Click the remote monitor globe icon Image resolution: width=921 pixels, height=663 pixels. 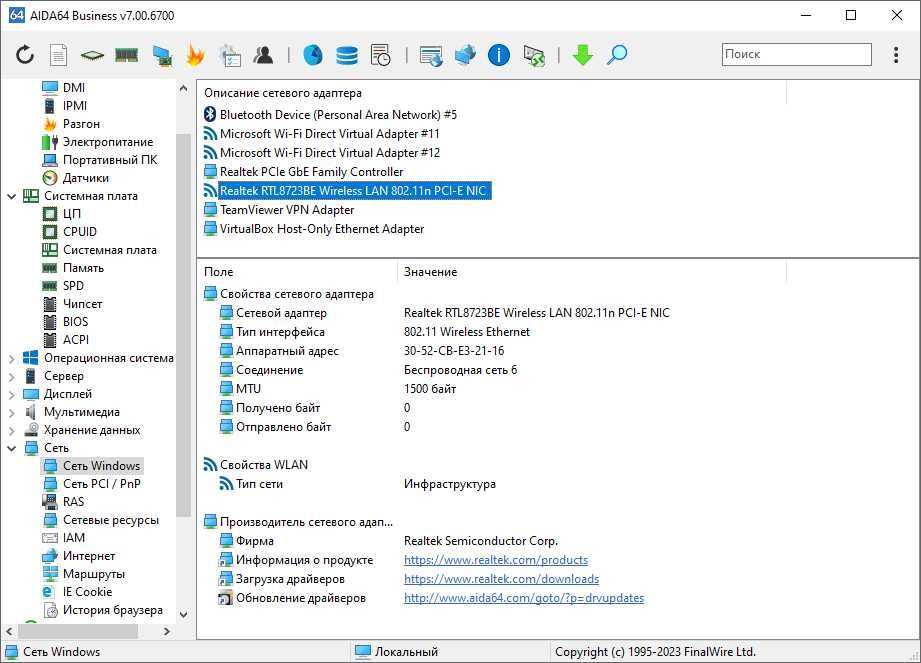(431, 56)
